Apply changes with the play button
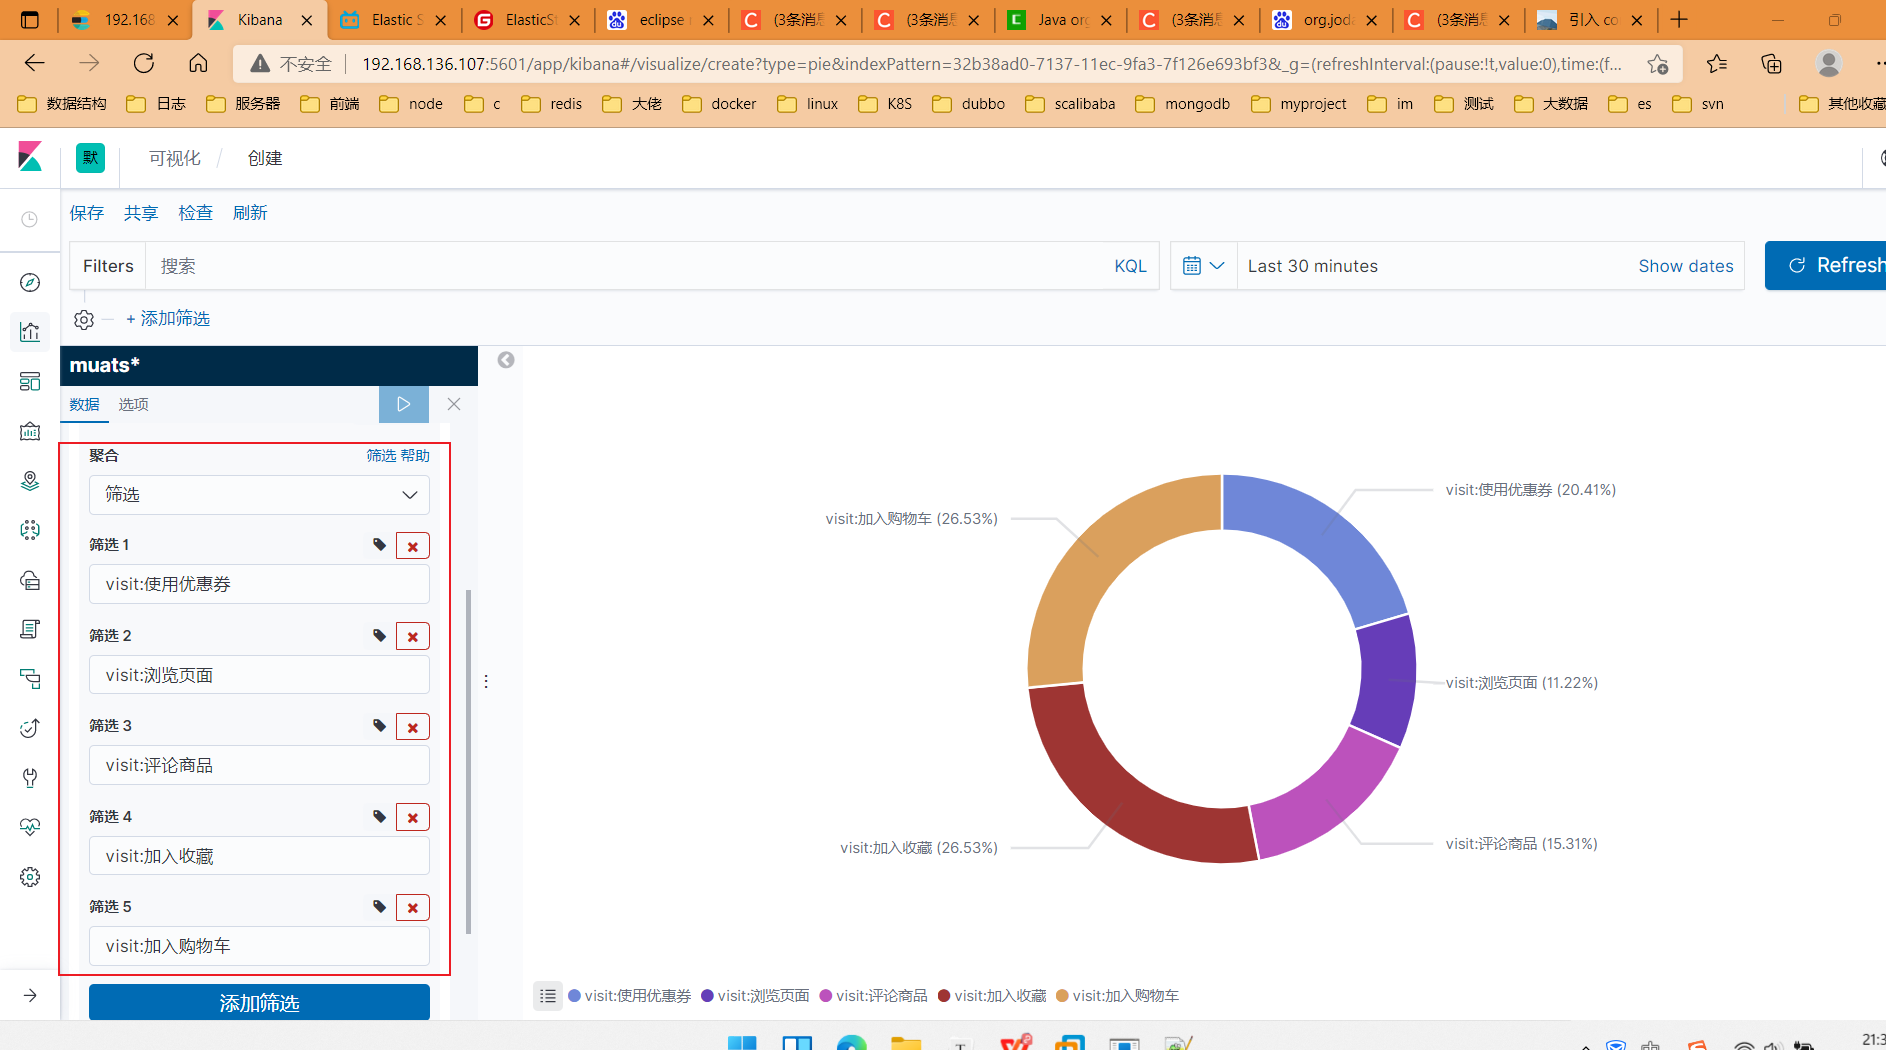The width and height of the screenshot is (1886, 1050). tap(404, 404)
